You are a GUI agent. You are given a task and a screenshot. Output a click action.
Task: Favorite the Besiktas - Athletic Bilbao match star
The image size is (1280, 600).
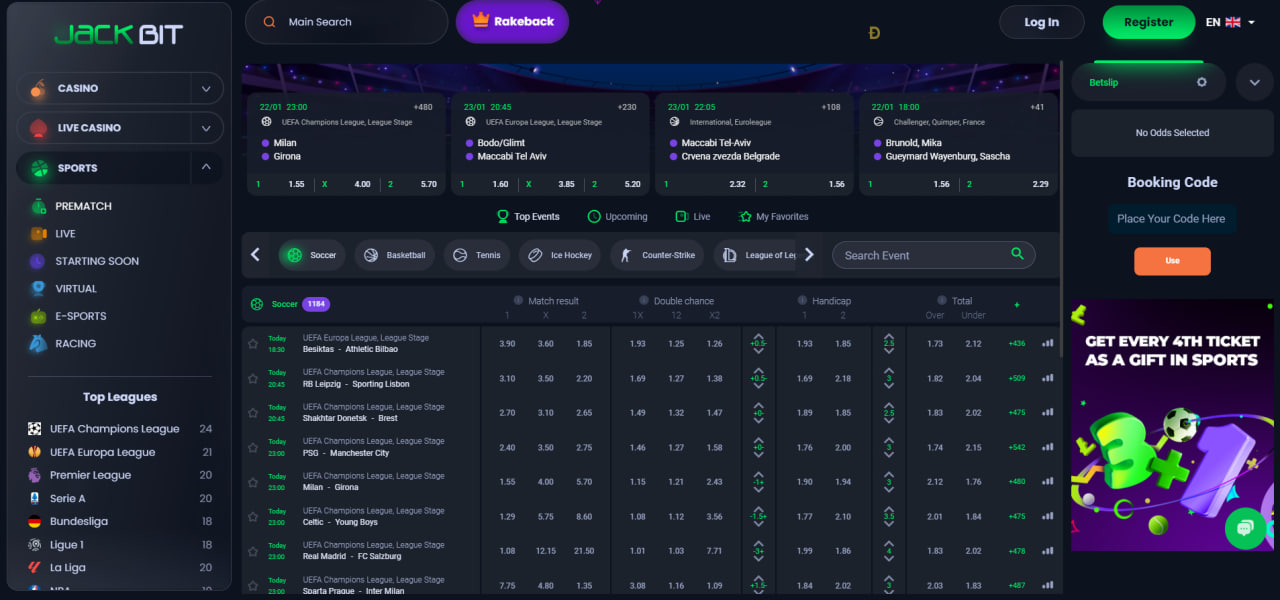click(x=253, y=343)
